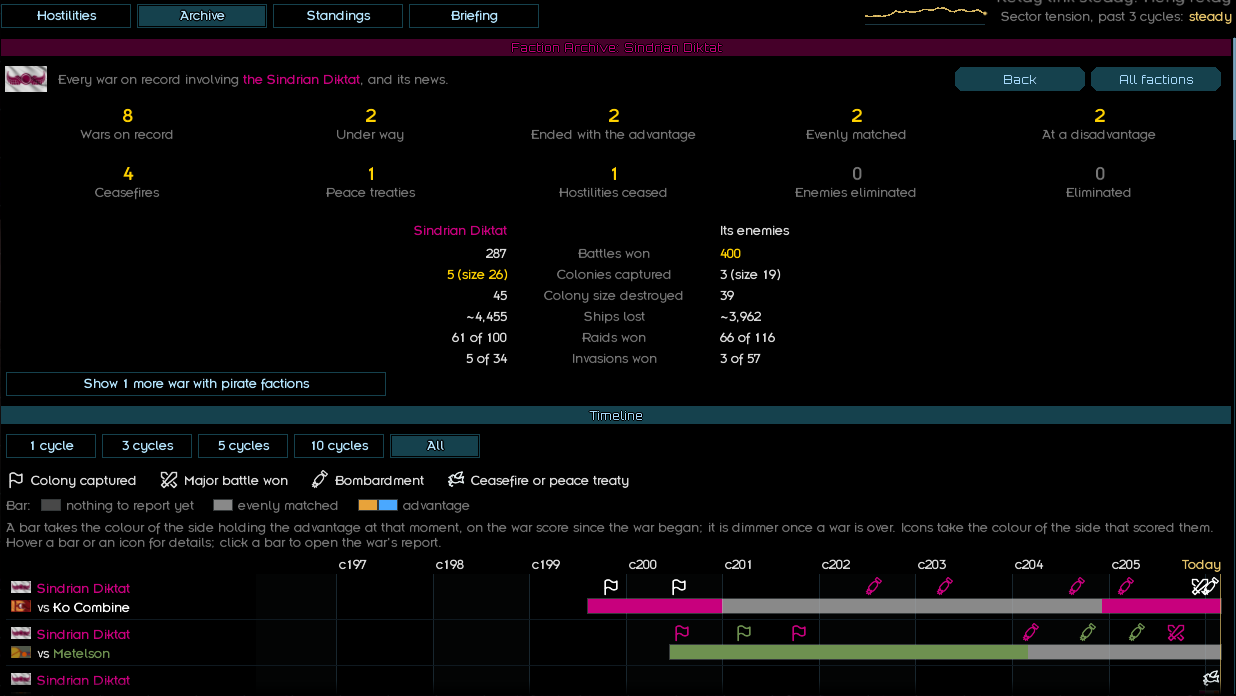This screenshot has height=696, width=1236.
Task: Open the Hostilities tab
Action: coord(67,16)
